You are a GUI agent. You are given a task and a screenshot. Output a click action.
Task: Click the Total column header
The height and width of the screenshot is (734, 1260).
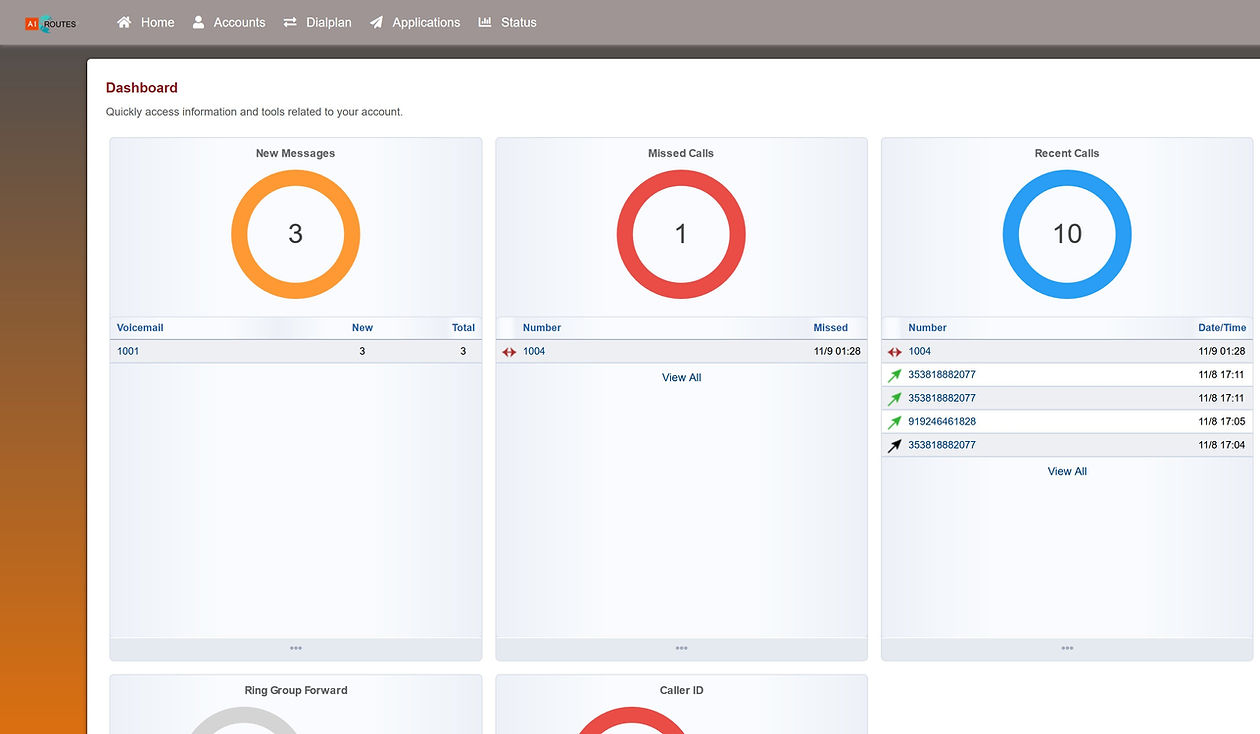coord(463,328)
